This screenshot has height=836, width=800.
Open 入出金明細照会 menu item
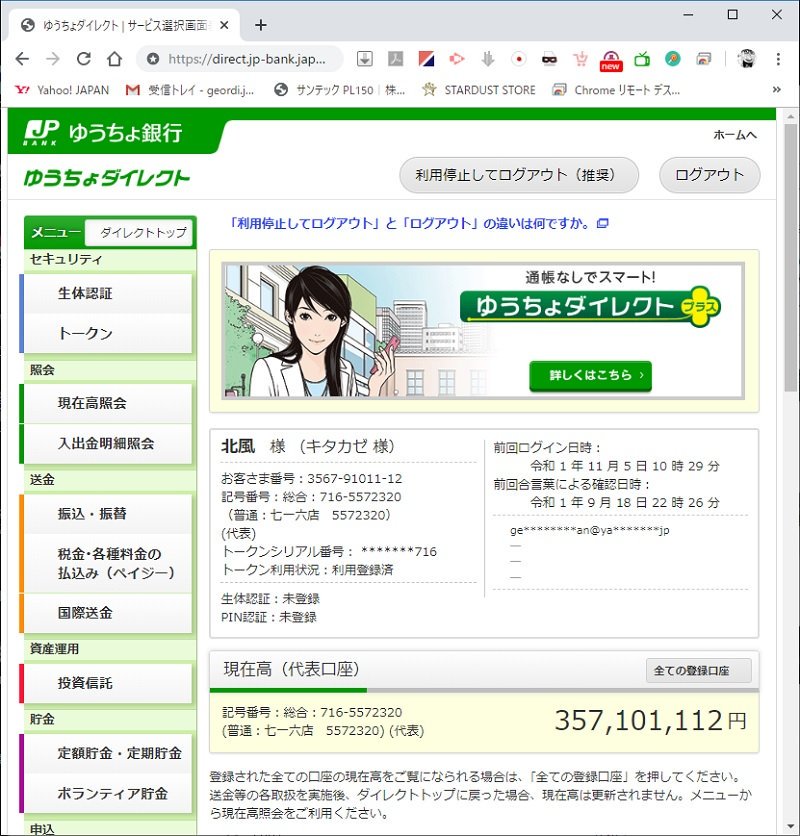107,444
